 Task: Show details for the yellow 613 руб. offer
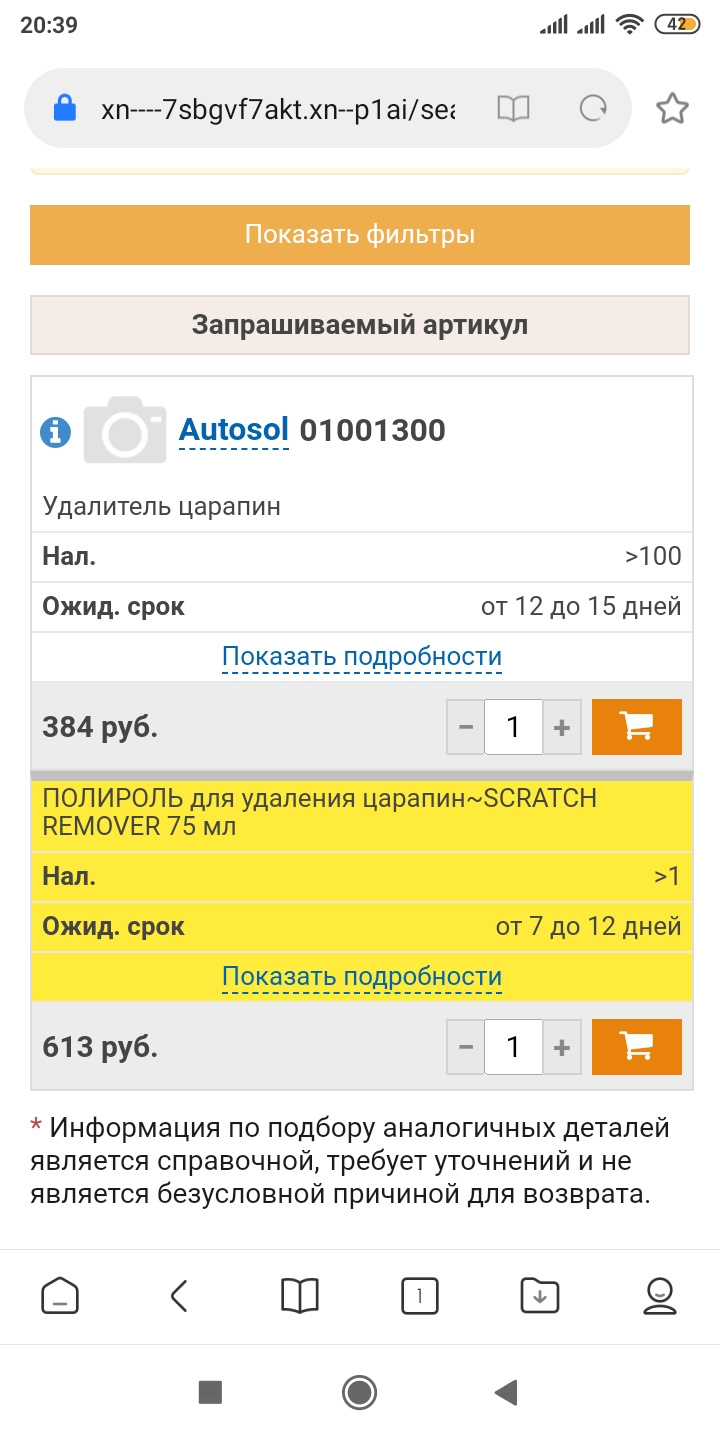coord(361,977)
